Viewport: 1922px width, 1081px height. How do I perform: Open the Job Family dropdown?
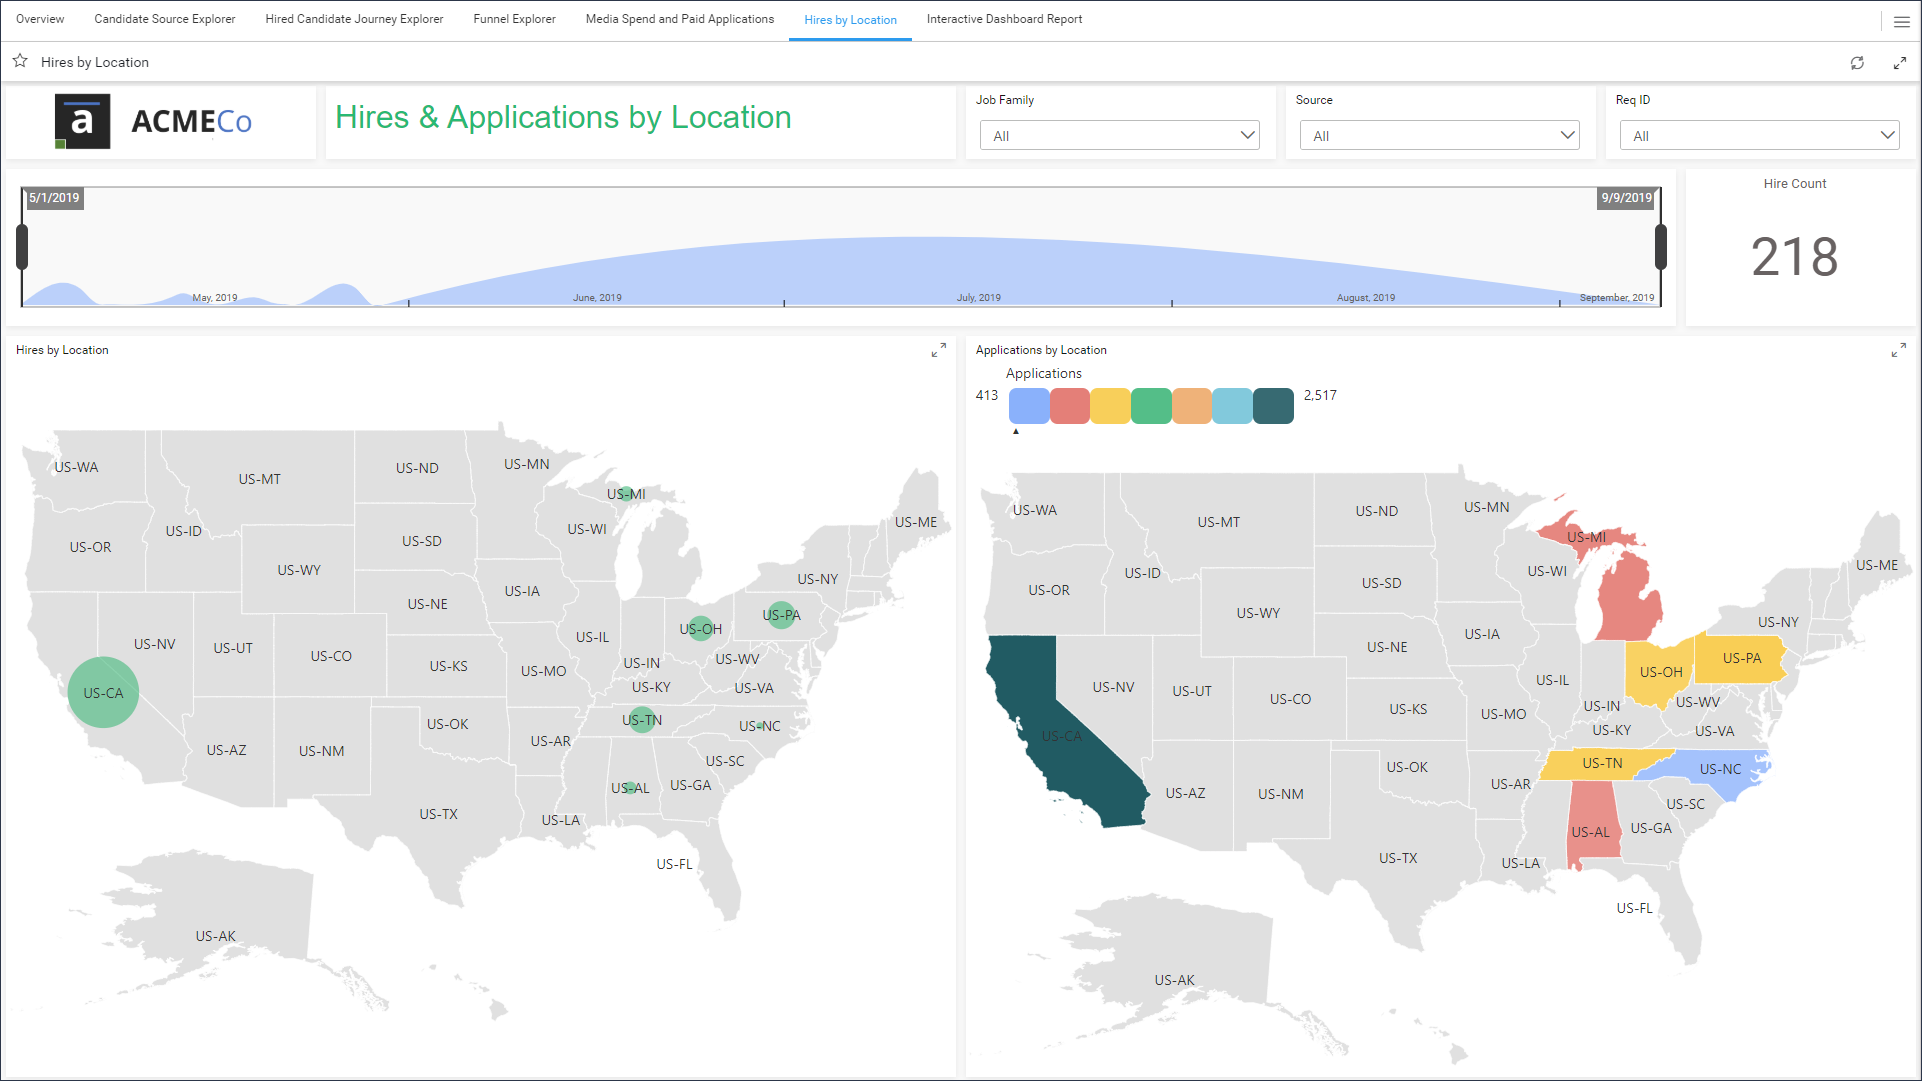(x=1119, y=135)
